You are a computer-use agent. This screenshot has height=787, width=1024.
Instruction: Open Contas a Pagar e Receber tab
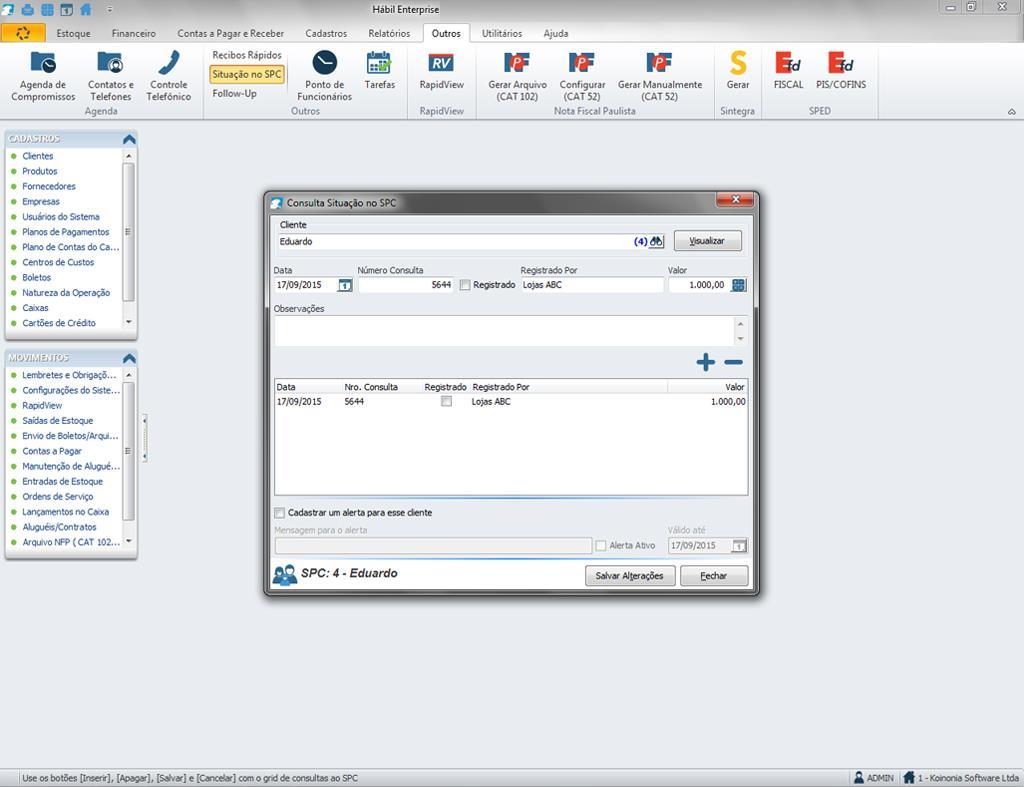[x=231, y=33]
